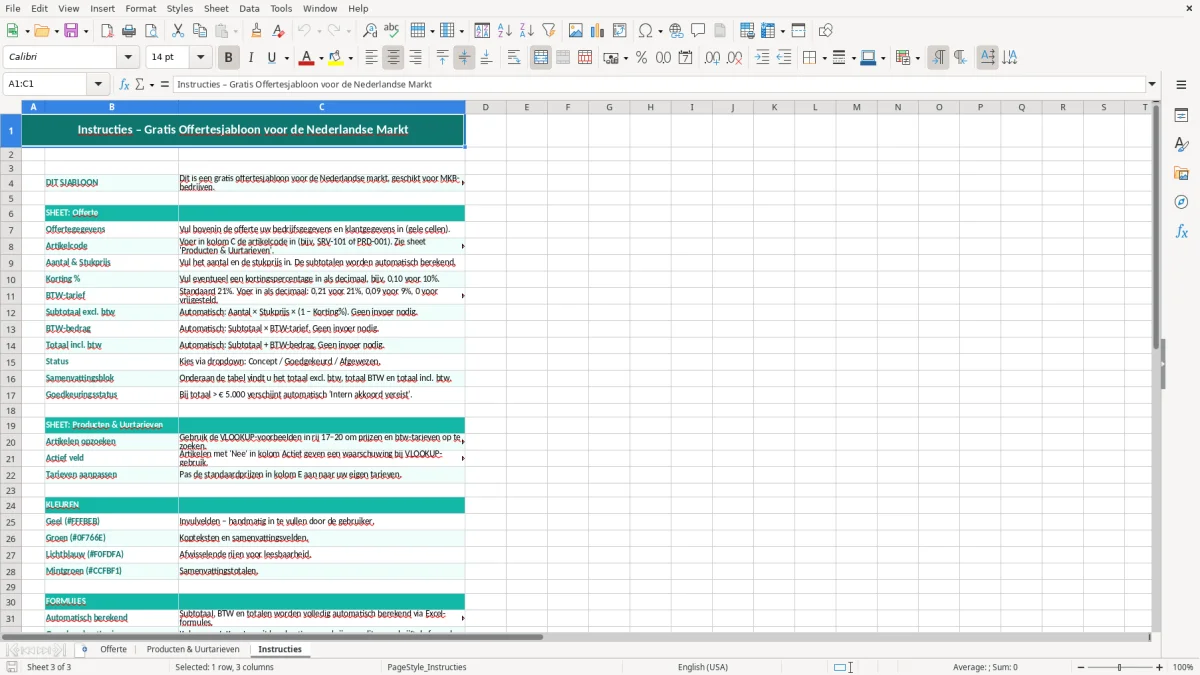
Task: Click into the formula input line
Action: click(659, 84)
